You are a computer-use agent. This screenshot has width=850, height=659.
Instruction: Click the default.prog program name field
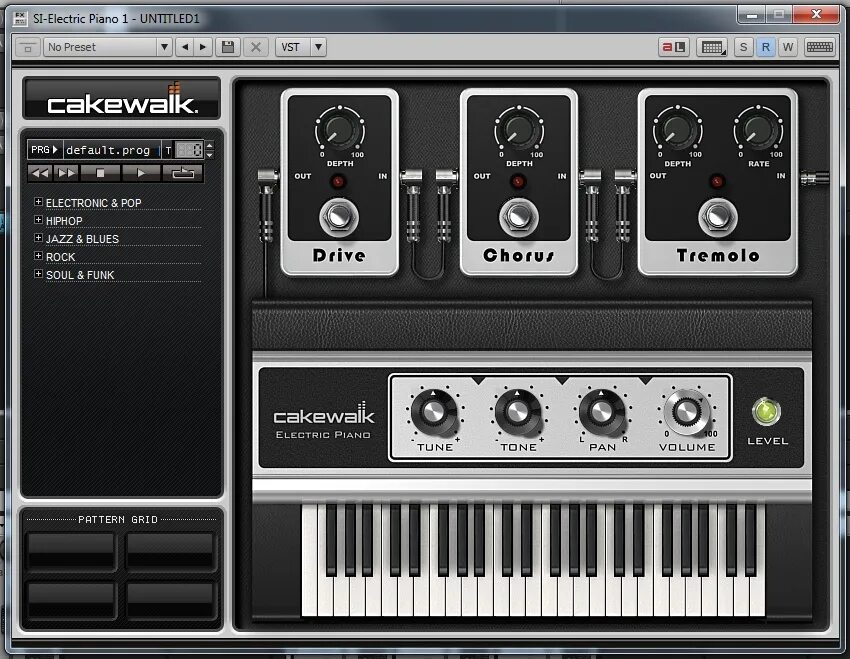pyautogui.click(x=111, y=150)
